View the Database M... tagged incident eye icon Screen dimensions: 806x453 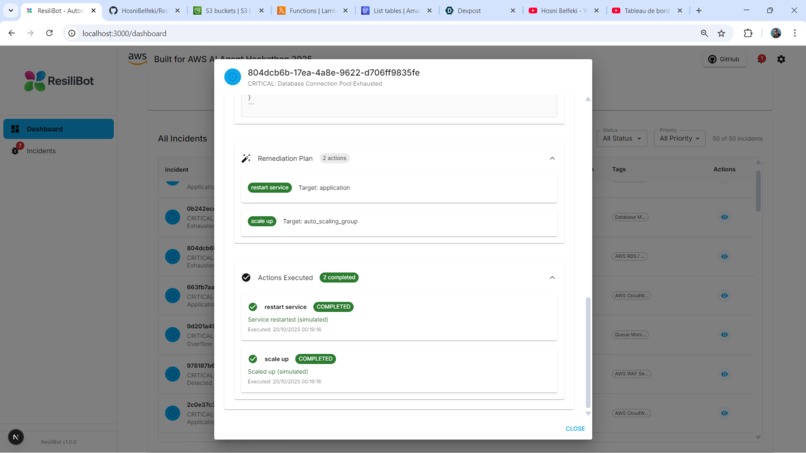pos(724,217)
